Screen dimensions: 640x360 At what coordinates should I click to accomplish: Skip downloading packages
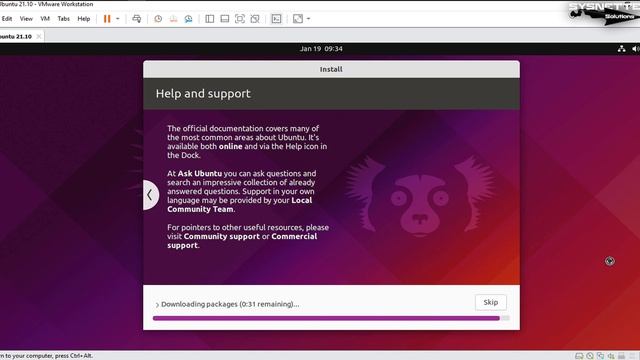click(491, 302)
